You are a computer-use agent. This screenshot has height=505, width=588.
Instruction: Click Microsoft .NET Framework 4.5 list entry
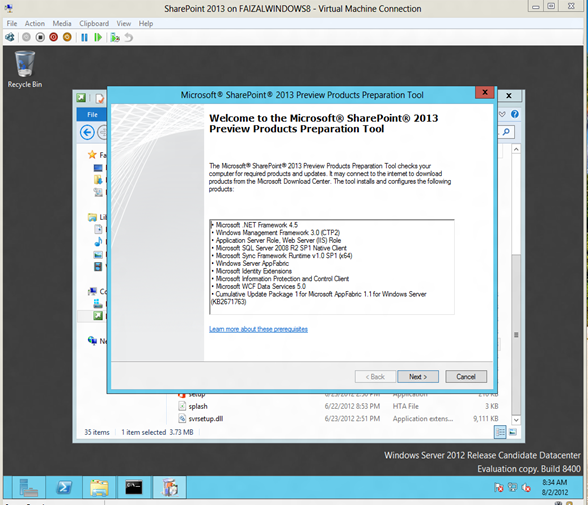[x=257, y=225]
